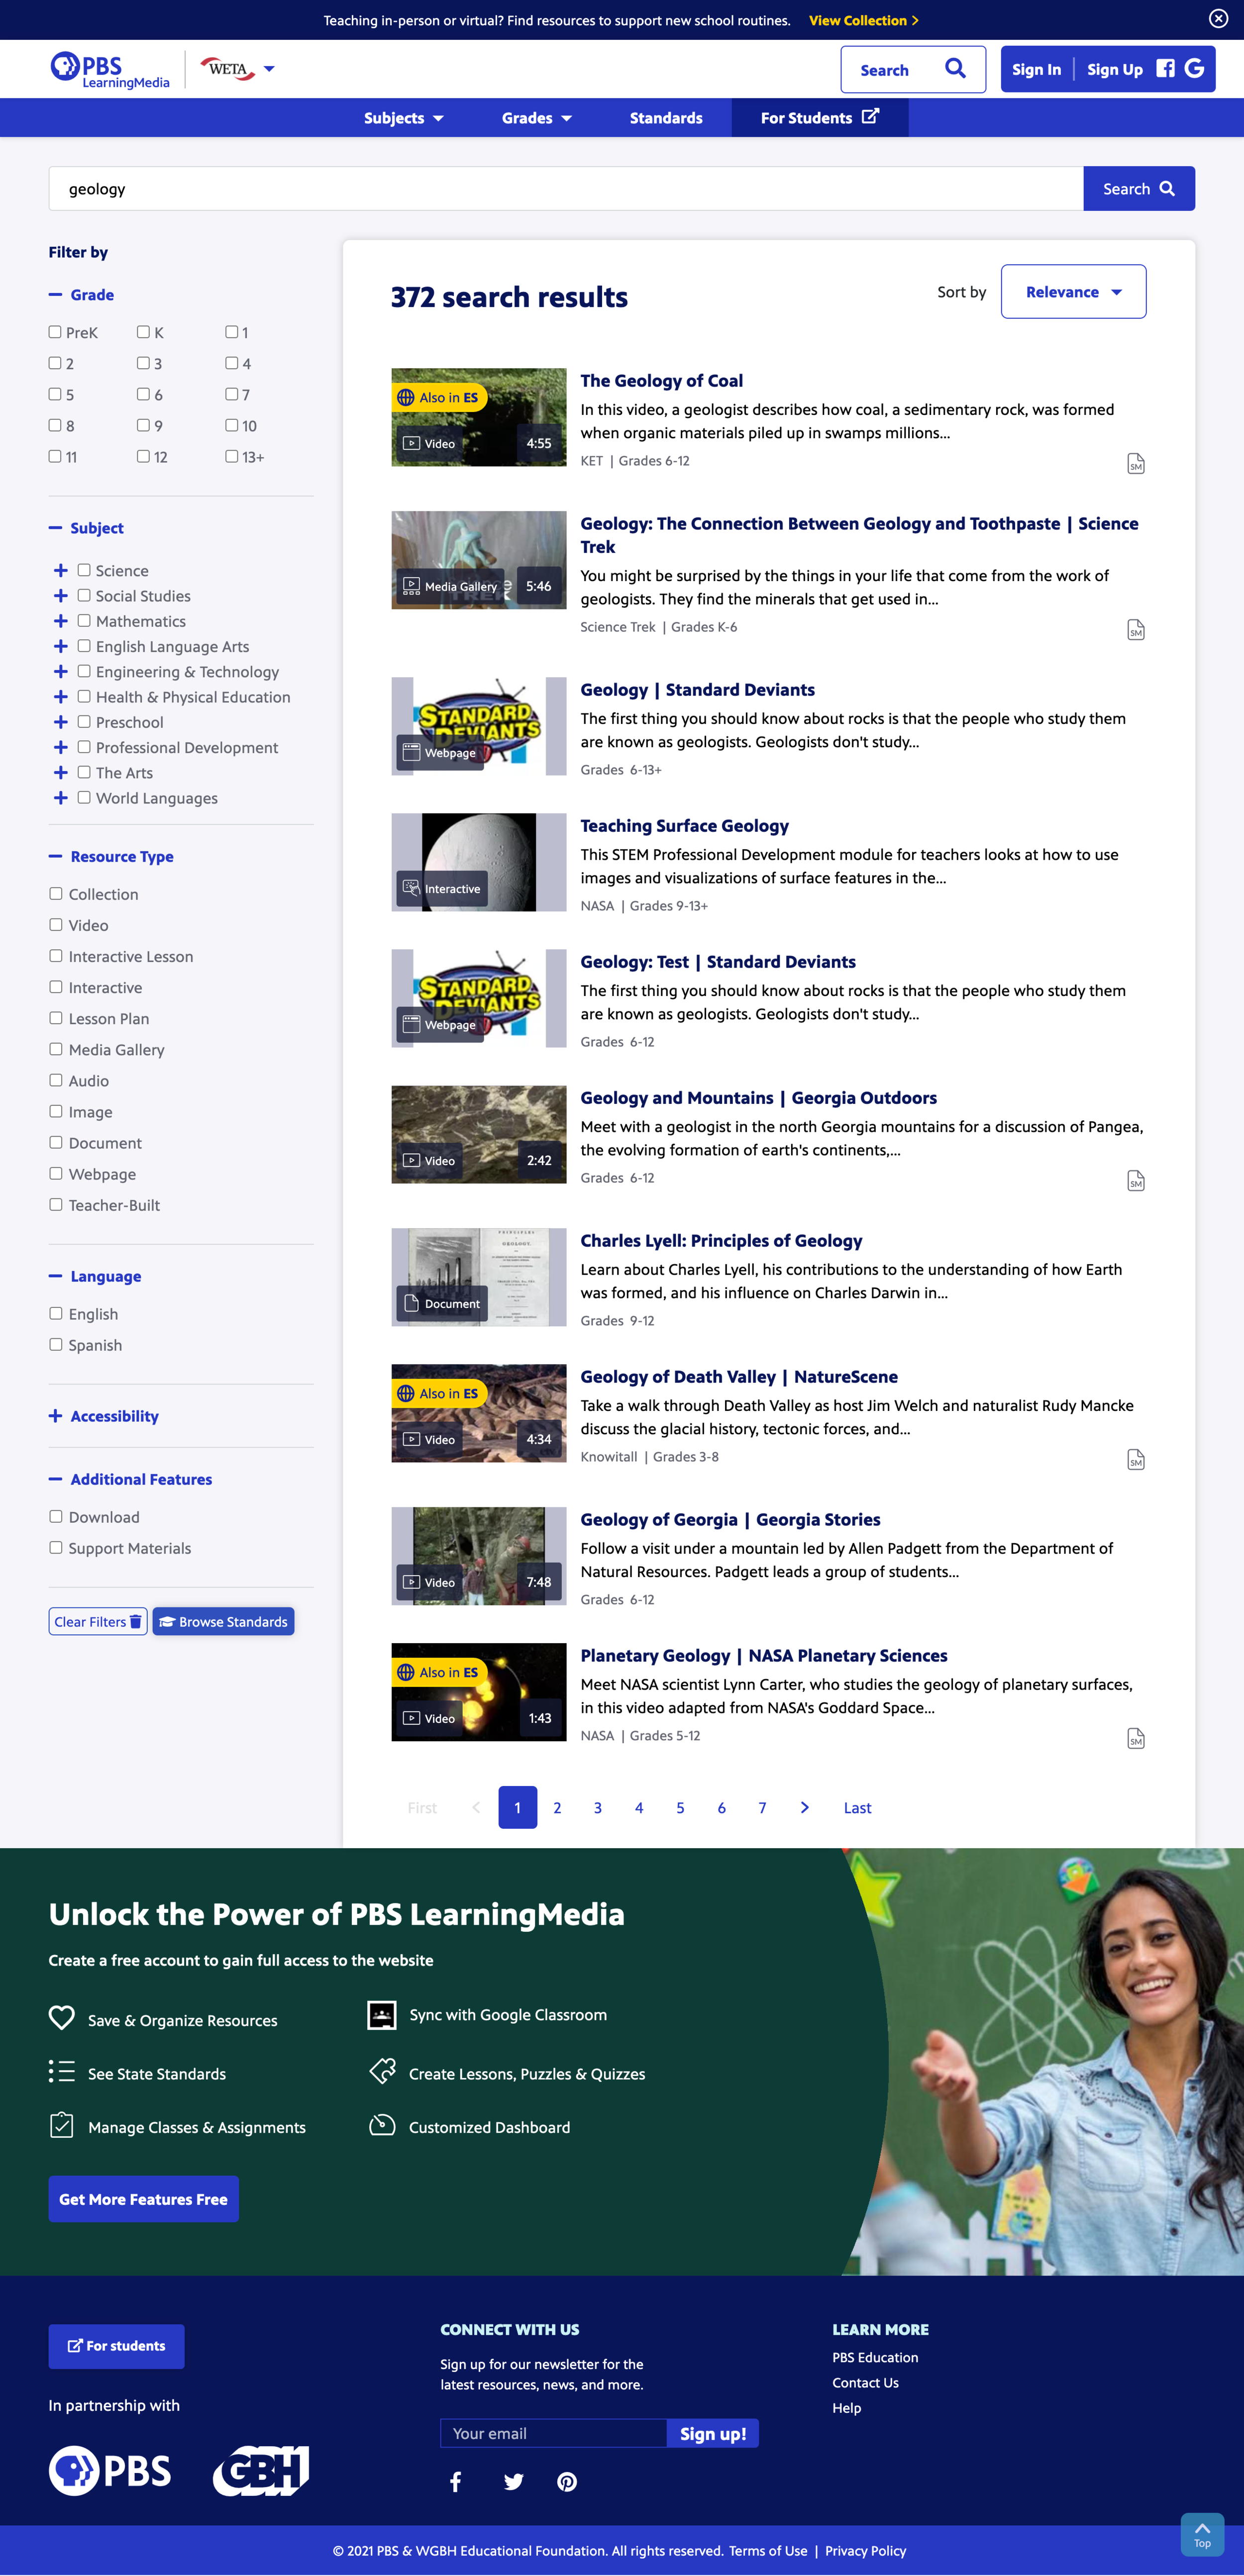Viewport: 1244px width, 2576px height.
Task: Collapse the Language filter section
Action: point(95,1277)
